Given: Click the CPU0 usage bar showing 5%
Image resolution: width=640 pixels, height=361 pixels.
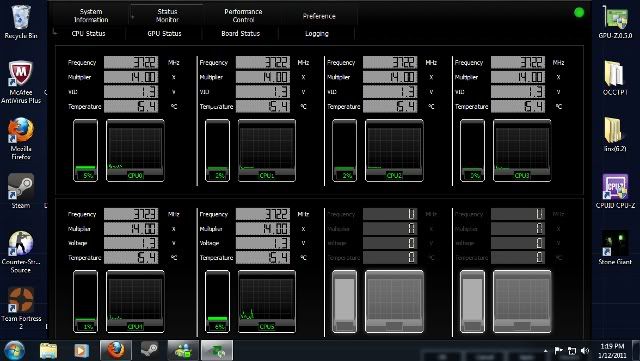Looking at the screenshot, I should [x=86, y=150].
